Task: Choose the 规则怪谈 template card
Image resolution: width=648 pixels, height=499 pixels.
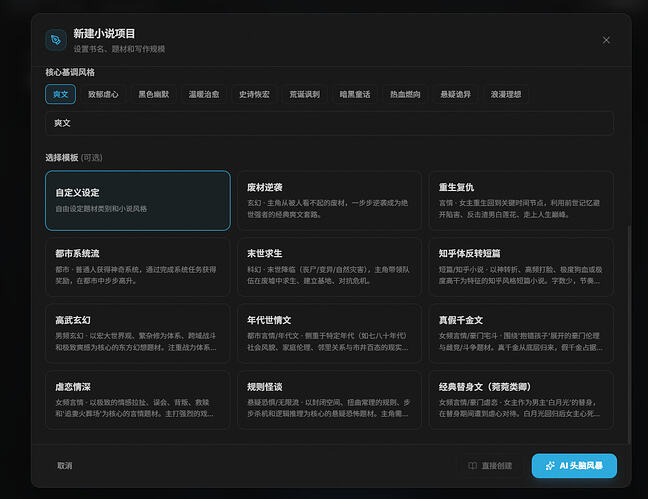Action: pos(329,400)
